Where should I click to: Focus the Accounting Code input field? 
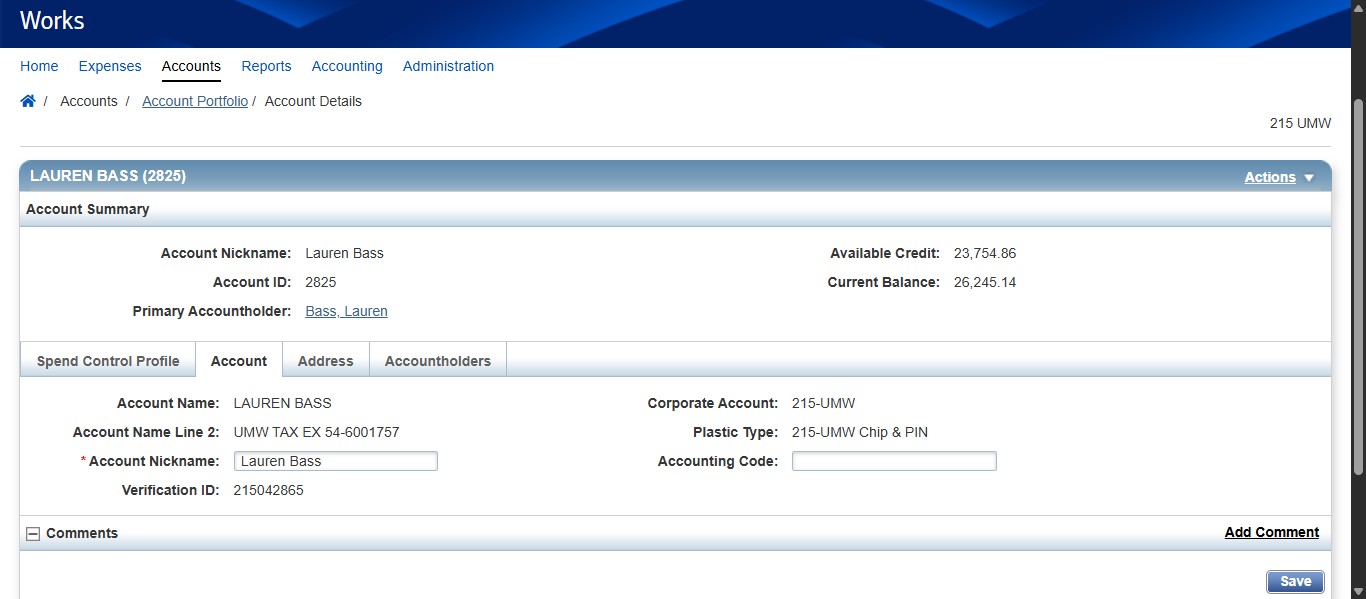pyautogui.click(x=894, y=461)
